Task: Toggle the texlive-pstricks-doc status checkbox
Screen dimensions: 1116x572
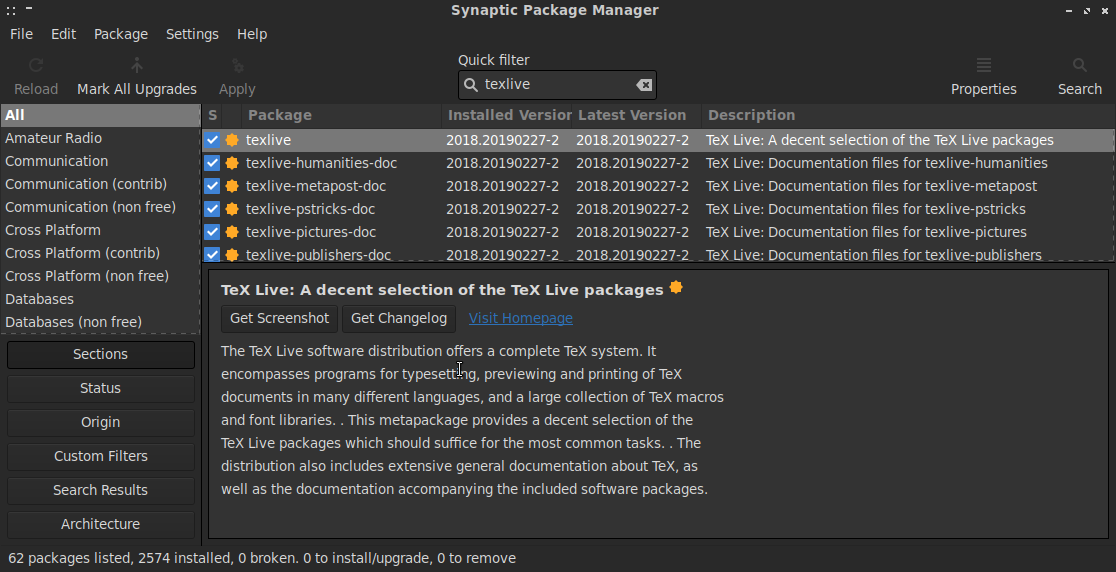Action: [x=212, y=209]
